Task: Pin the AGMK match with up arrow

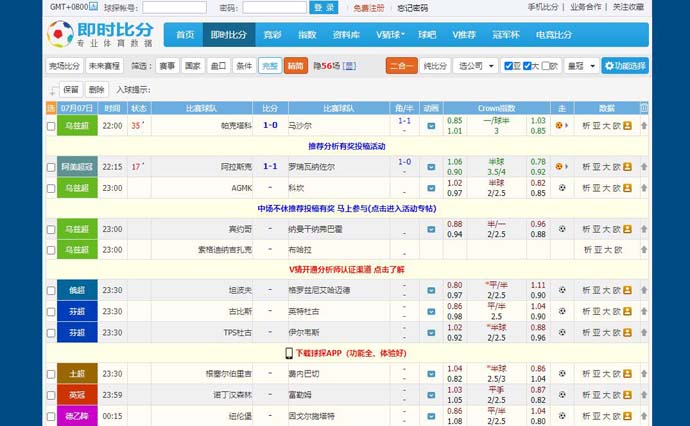Action: click(644, 188)
